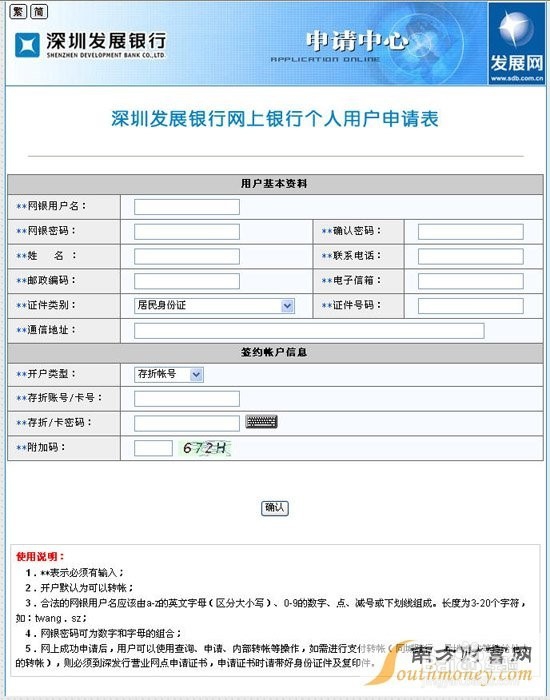This screenshot has width=550, height=700.
Task: Click the 通信地址 label
Action: (x=46, y=330)
